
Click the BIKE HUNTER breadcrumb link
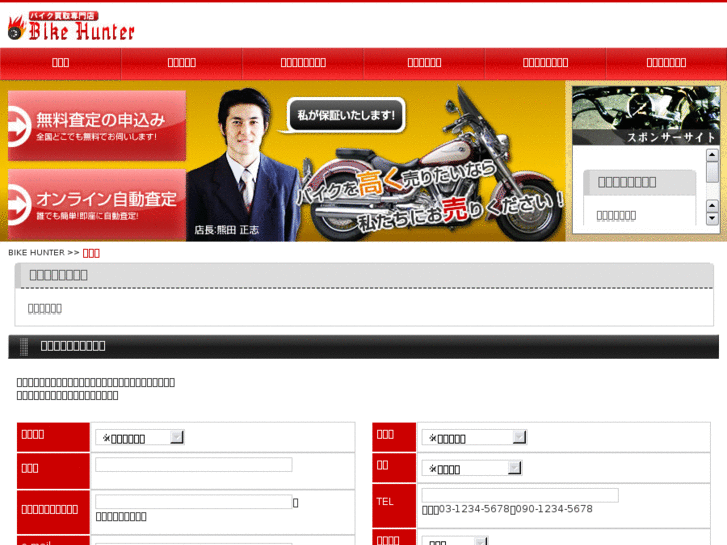click(x=36, y=253)
